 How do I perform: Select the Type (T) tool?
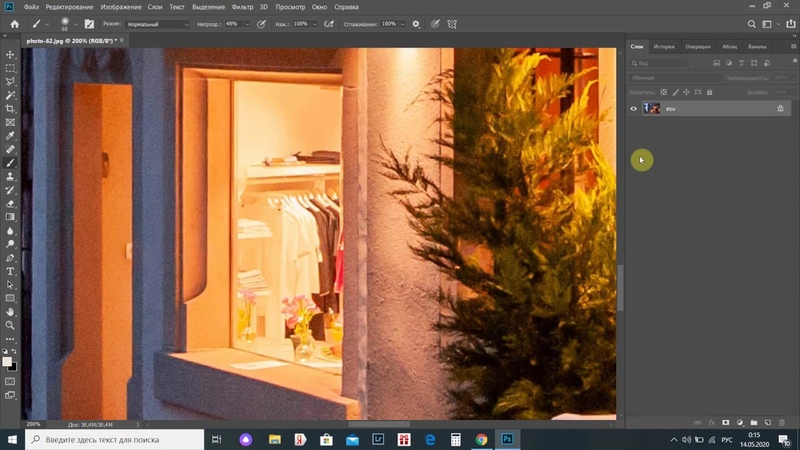[11, 271]
